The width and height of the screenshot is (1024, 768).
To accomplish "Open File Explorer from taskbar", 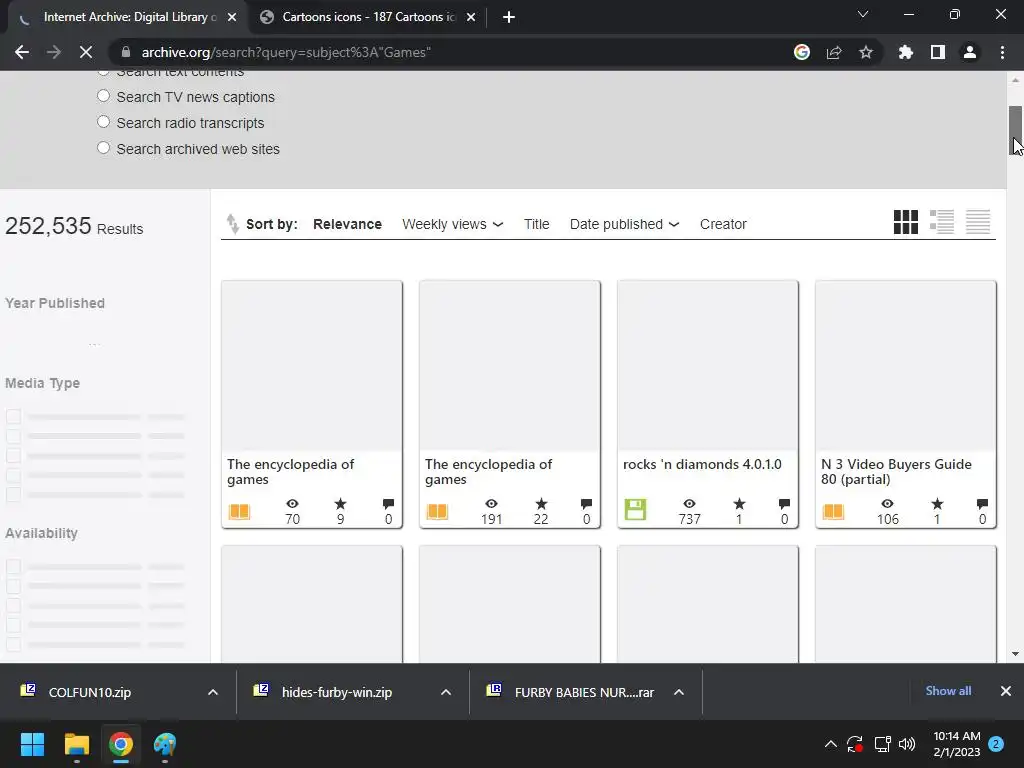I will (76, 744).
